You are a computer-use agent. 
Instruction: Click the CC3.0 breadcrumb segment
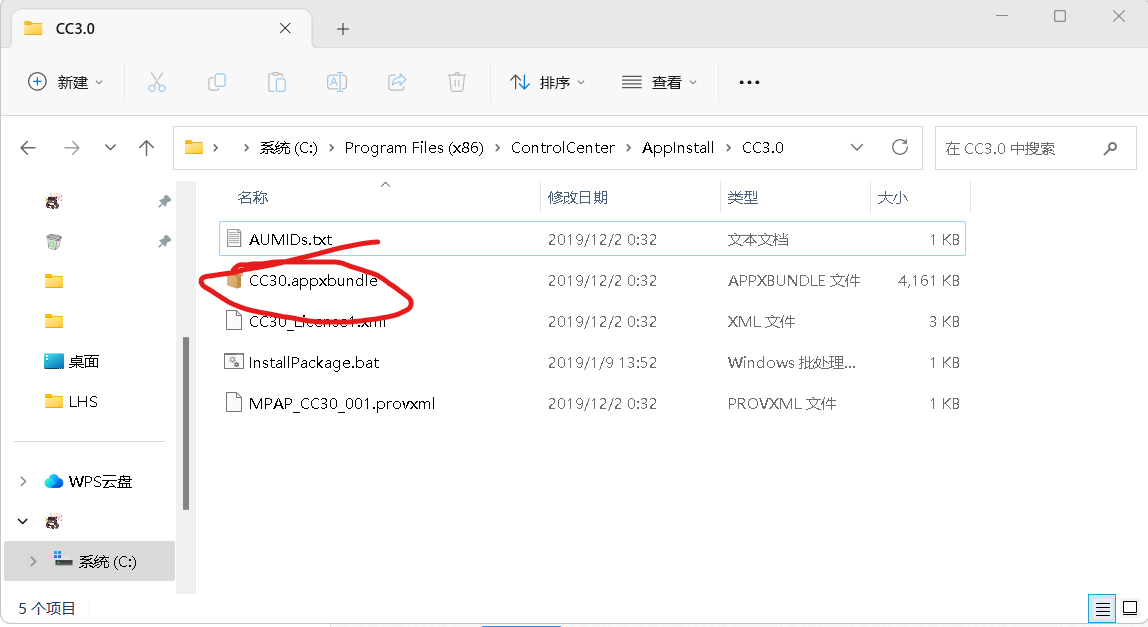[x=762, y=148]
